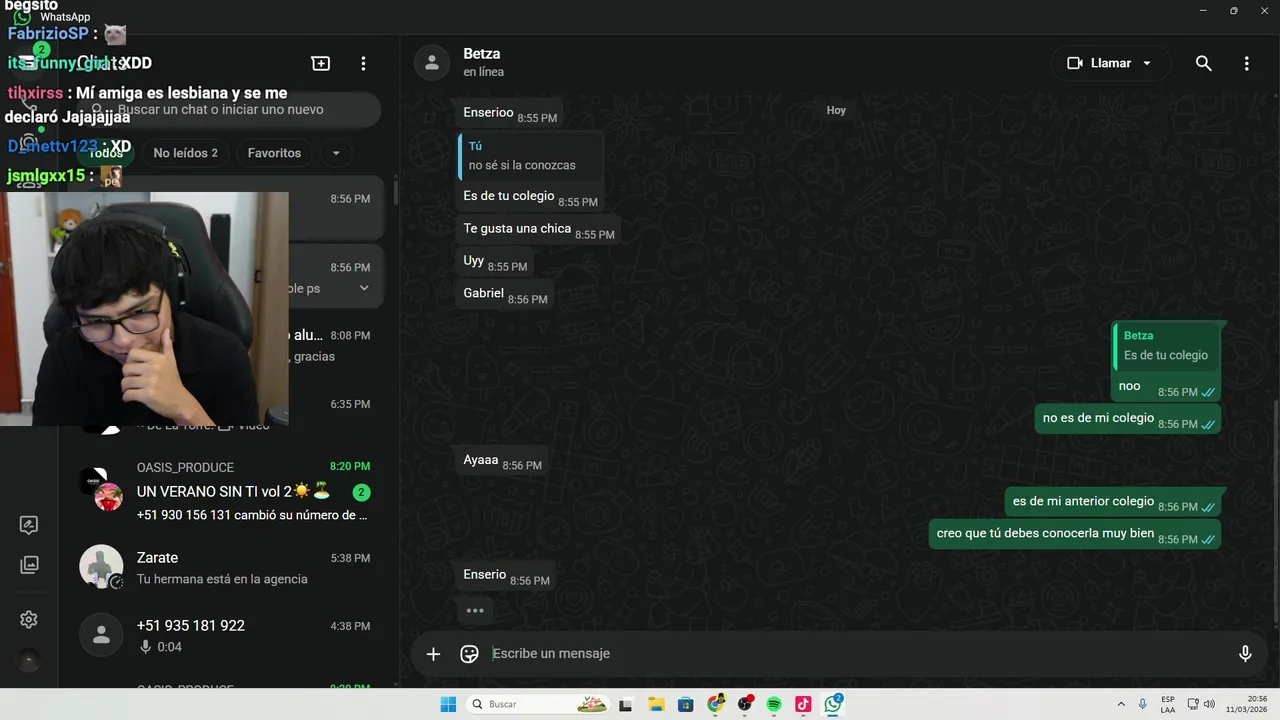Image resolution: width=1280 pixels, height=720 pixels.
Task: Open the clock and date 20:56 panel
Action: pyautogui.click(x=1246, y=704)
